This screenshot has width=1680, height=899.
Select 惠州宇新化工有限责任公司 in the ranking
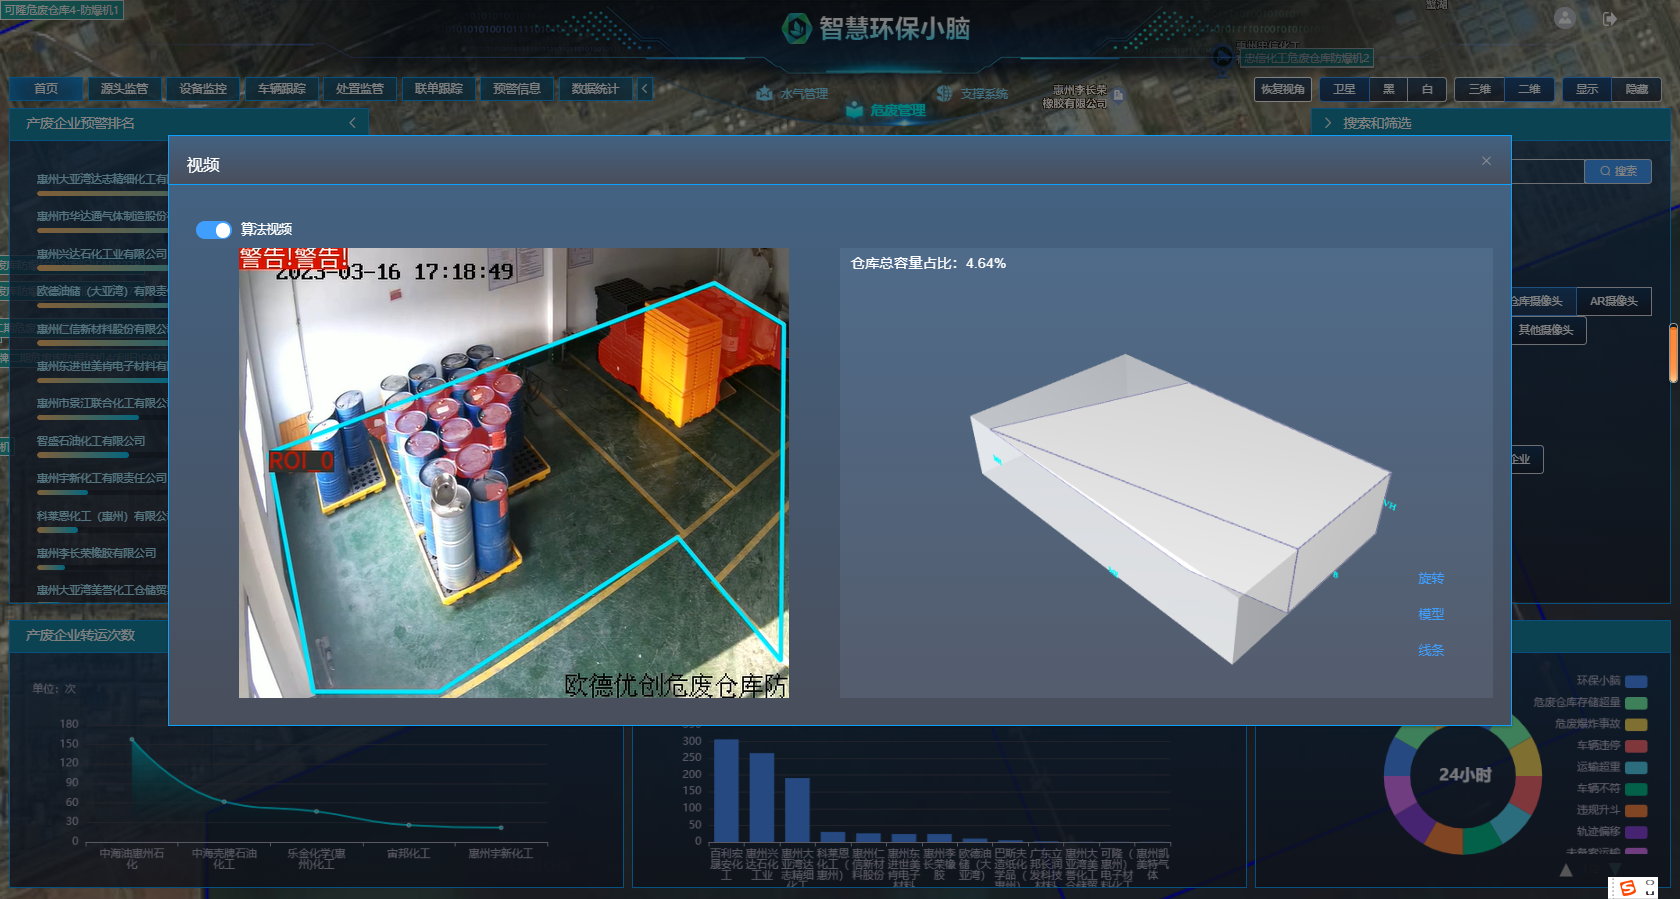pyautogui.click(x=102, y=478)
